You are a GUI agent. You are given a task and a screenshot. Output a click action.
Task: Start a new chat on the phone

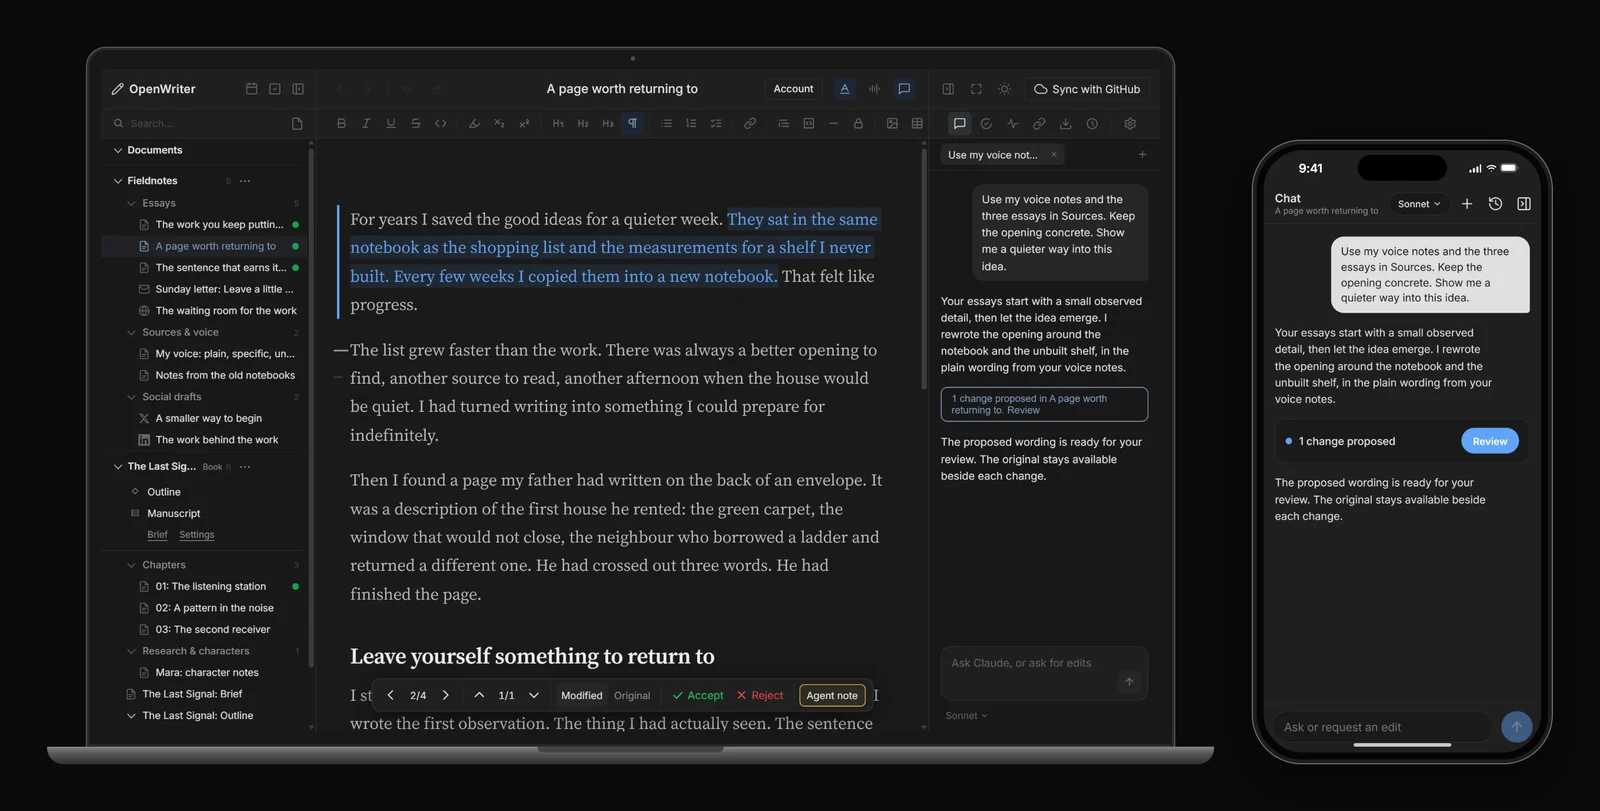(1467, 204)
